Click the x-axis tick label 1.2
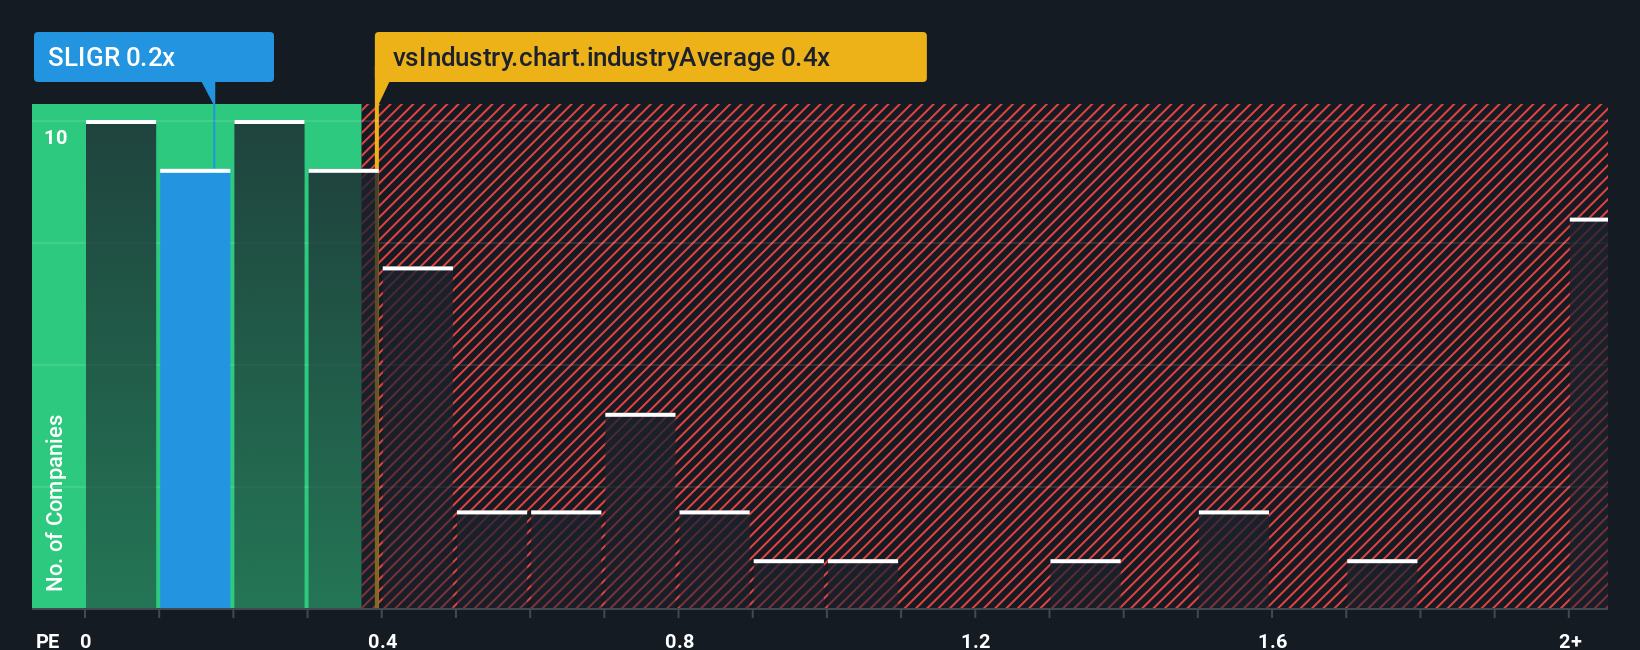This screenshot has height=650, width=1640. point(976,640)
